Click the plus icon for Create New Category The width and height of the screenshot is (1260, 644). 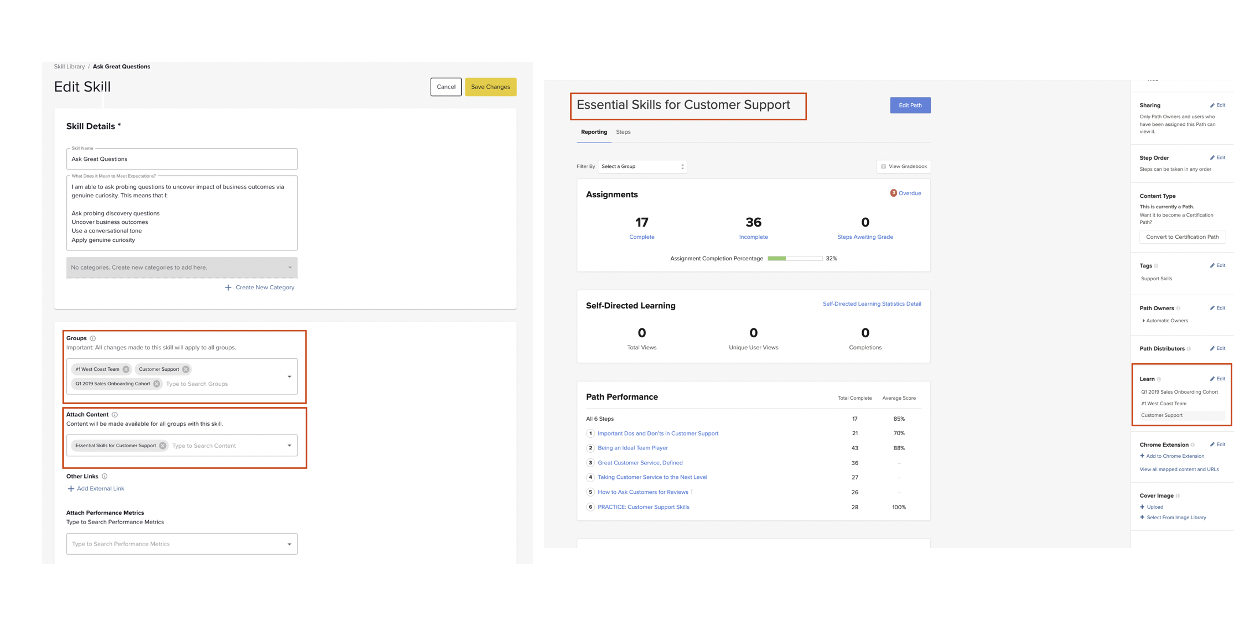(228, 287)
